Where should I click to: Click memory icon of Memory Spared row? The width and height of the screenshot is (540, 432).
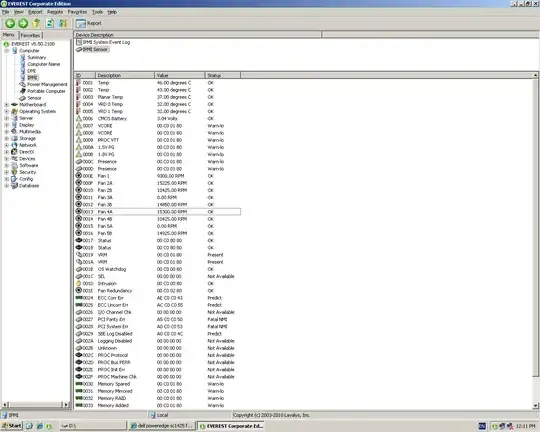click(x=79, y=383)
